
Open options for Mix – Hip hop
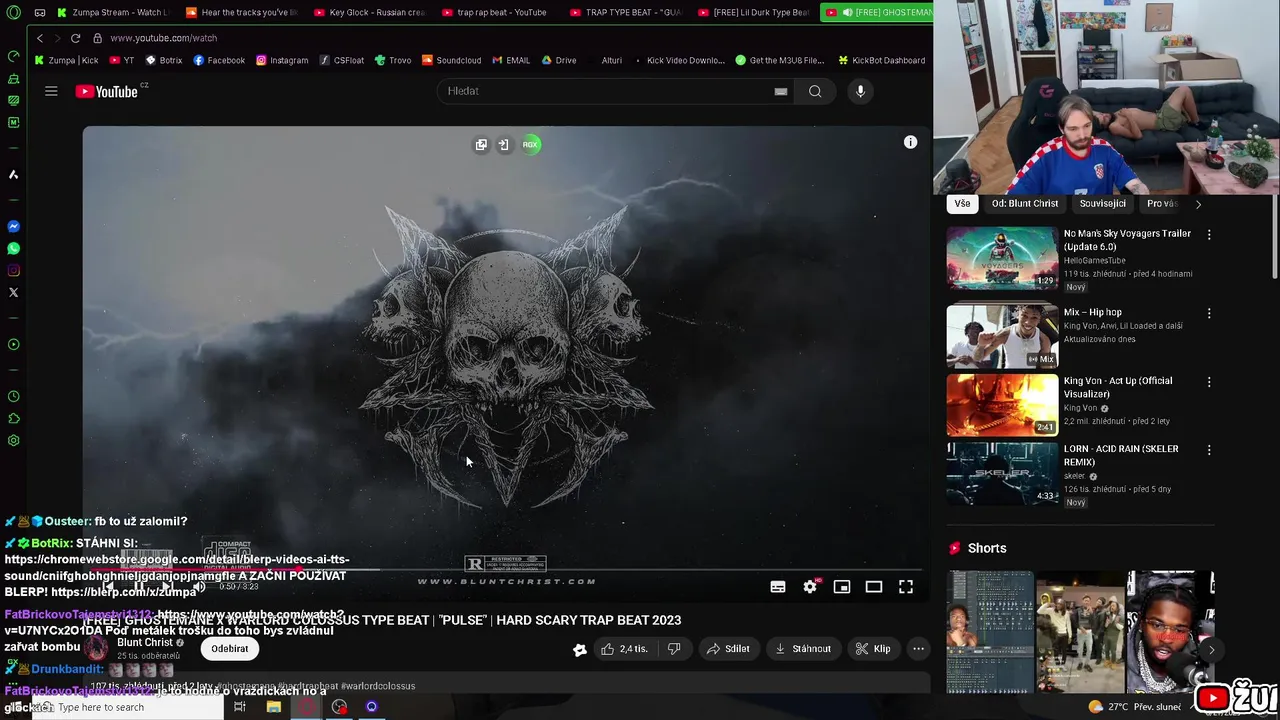1209,313
